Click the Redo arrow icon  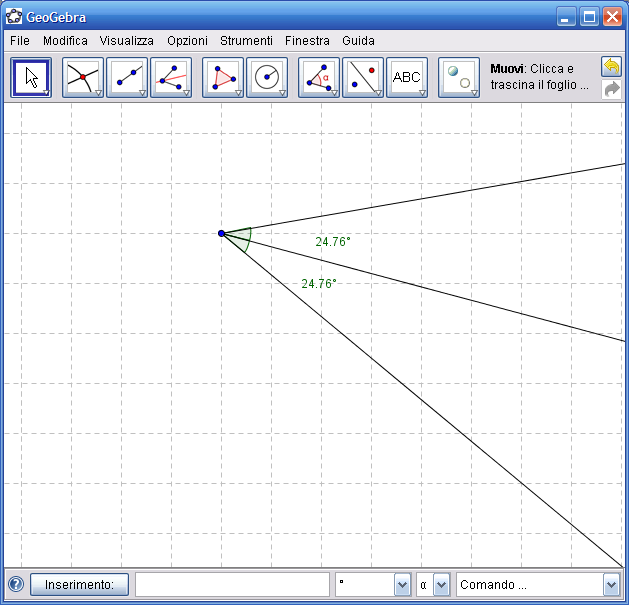pos(611,89)
